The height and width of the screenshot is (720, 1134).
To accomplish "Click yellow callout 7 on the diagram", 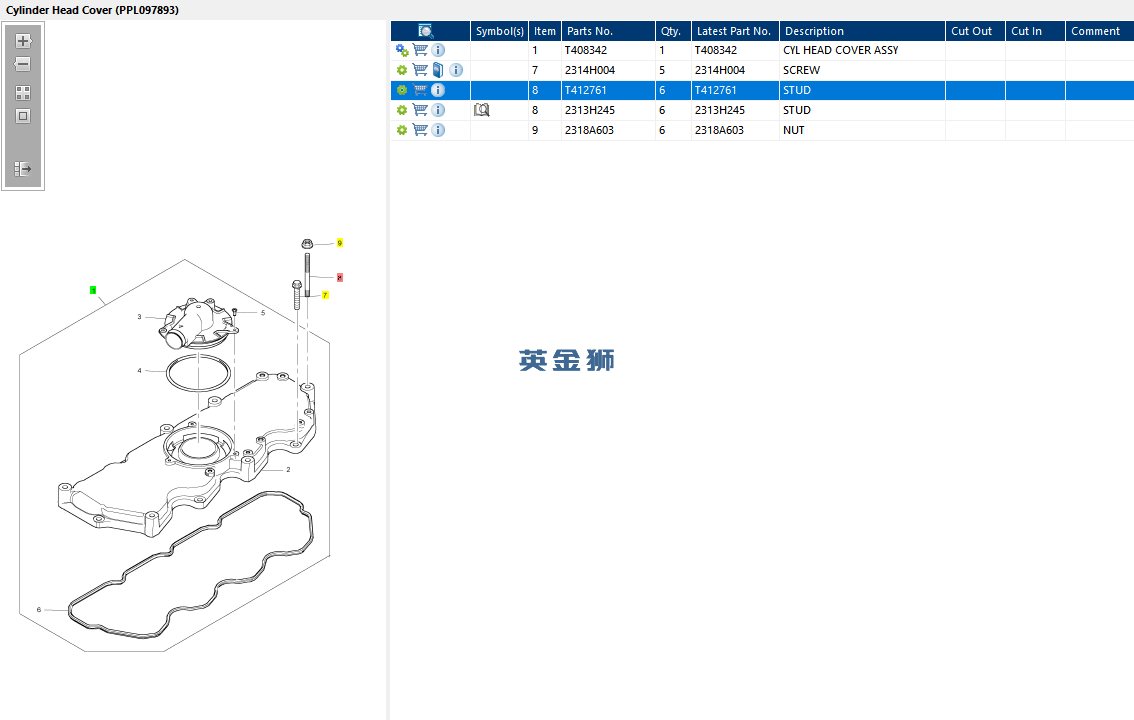I will [325, 295].
